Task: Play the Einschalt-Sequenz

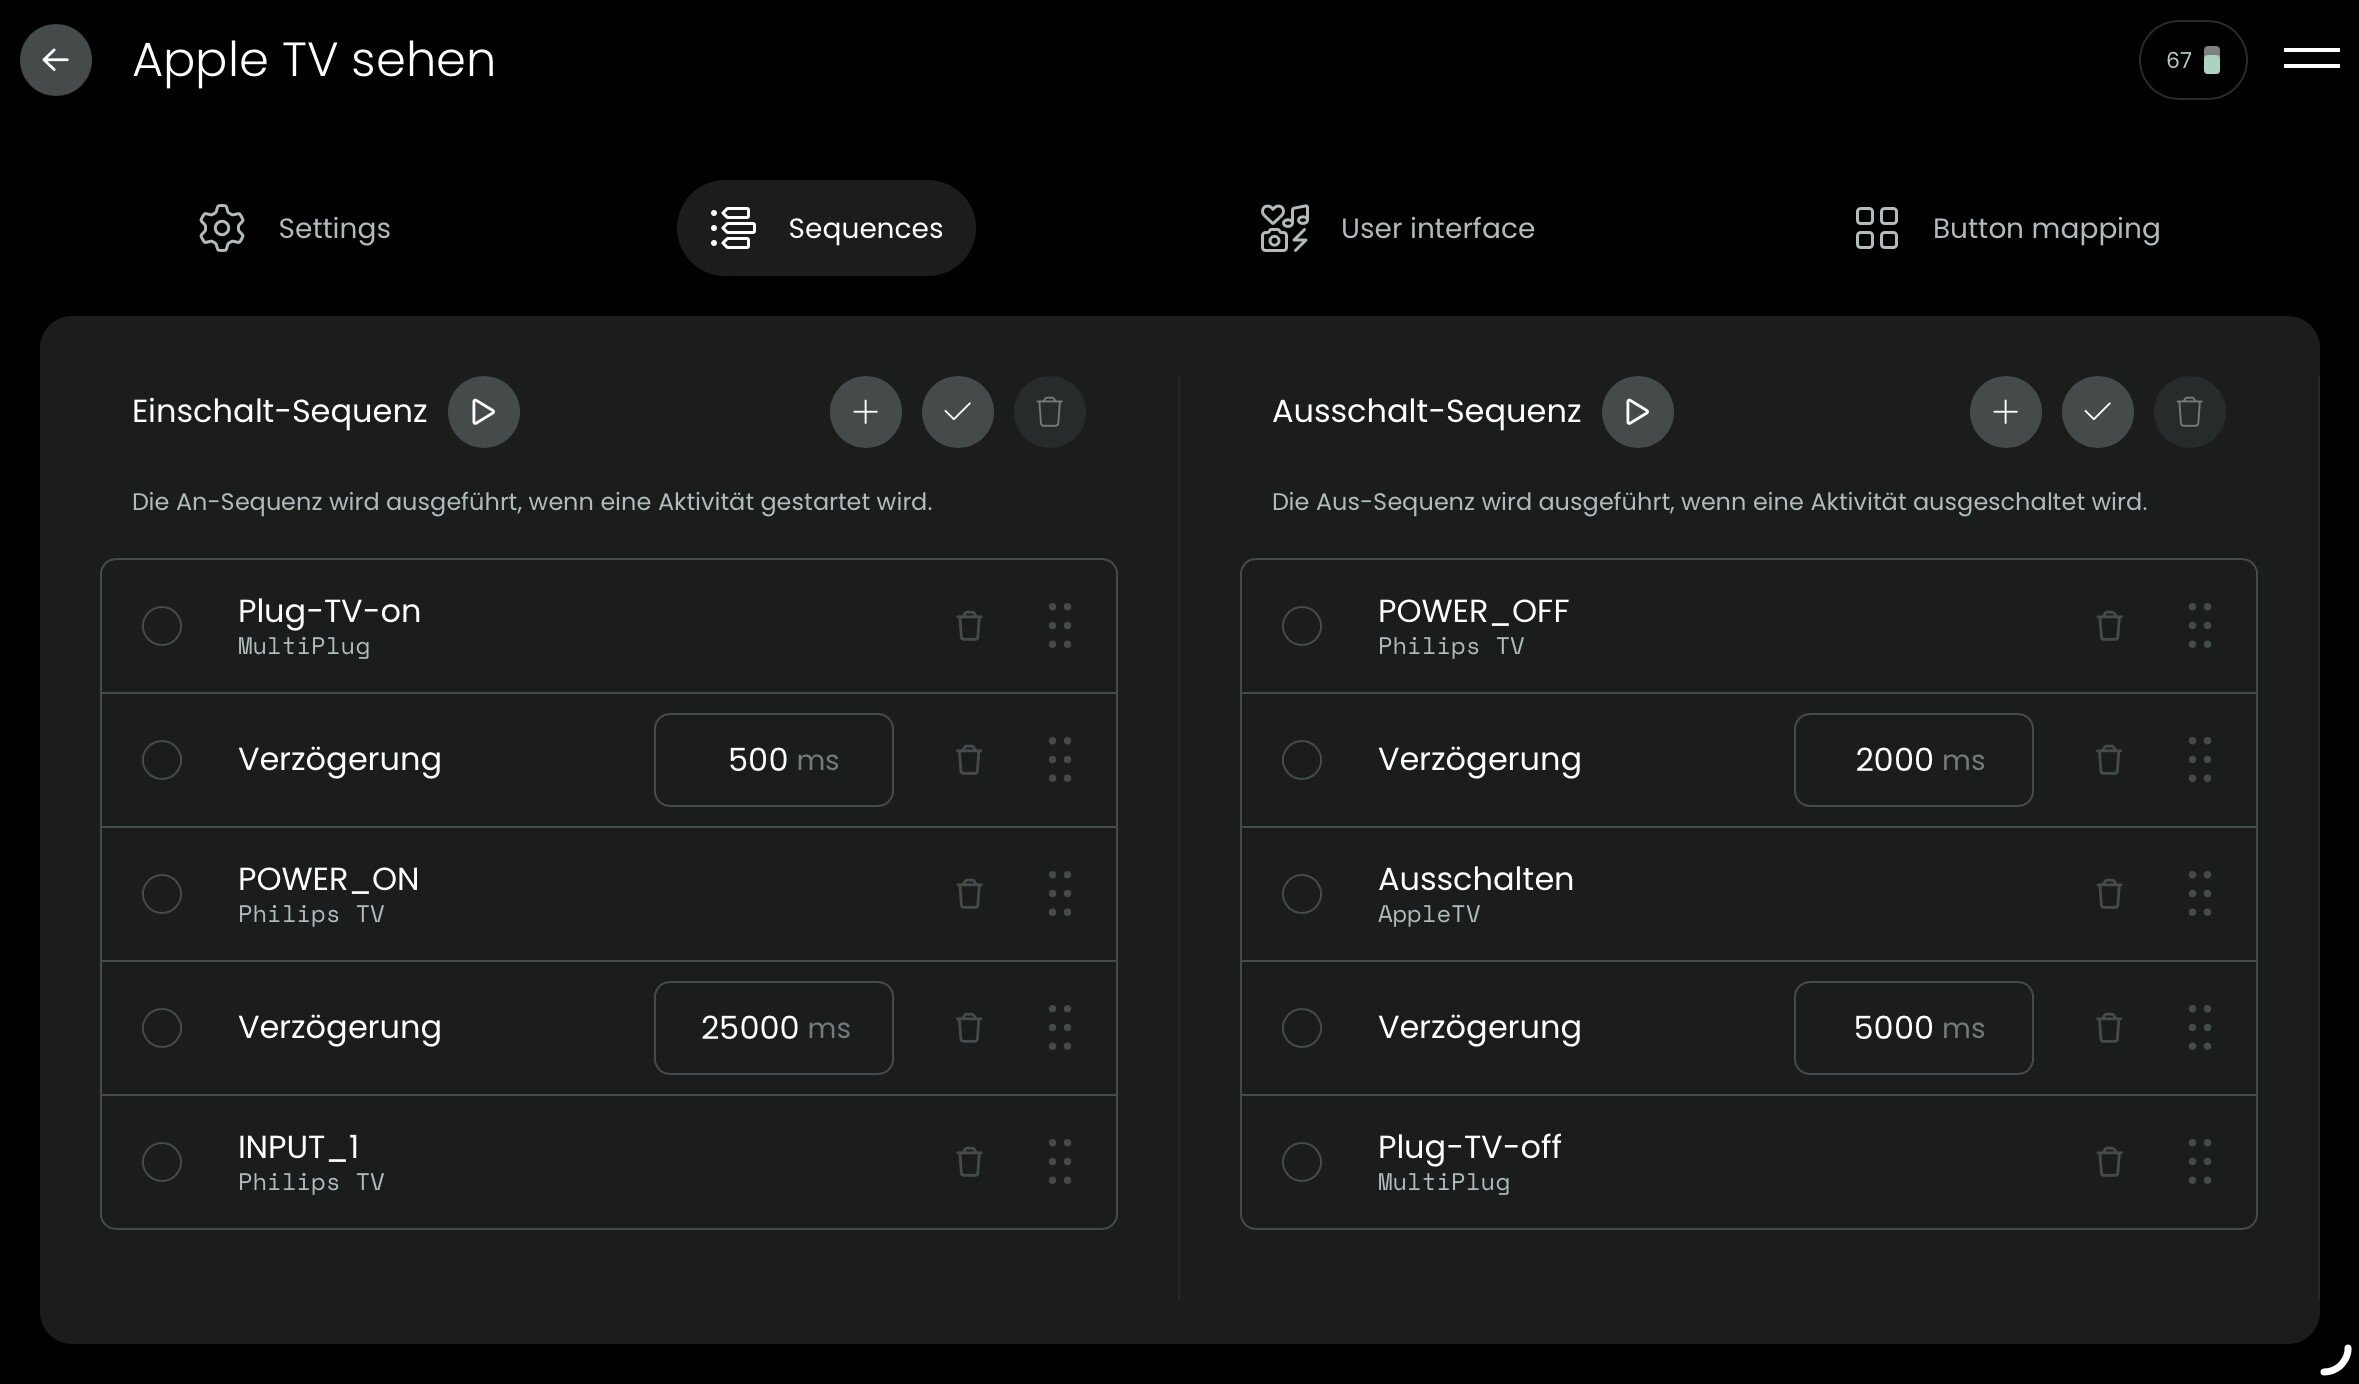Action: [483, 412]
